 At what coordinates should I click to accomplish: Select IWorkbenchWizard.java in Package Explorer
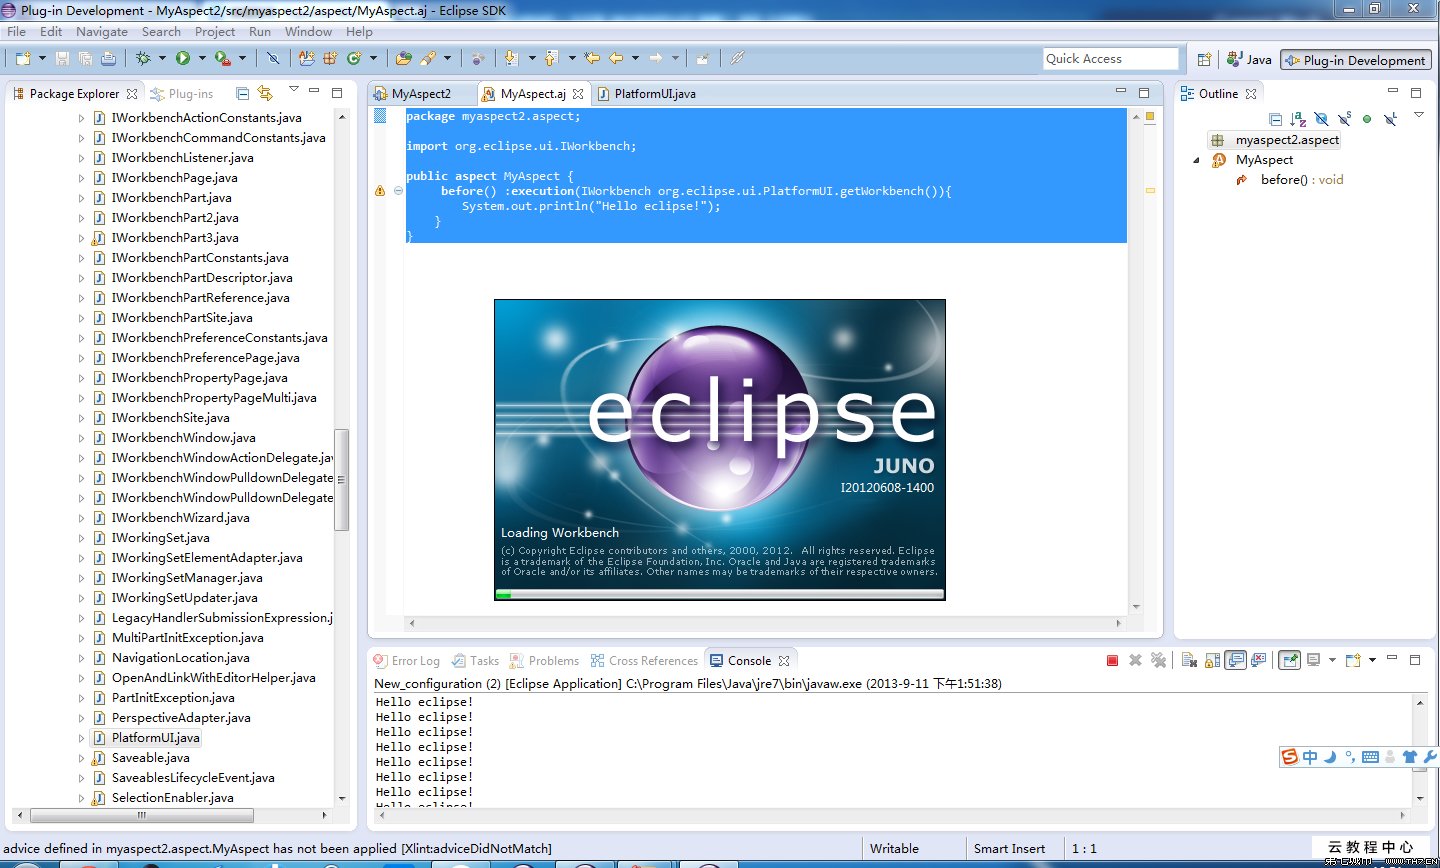click(180, 518)
